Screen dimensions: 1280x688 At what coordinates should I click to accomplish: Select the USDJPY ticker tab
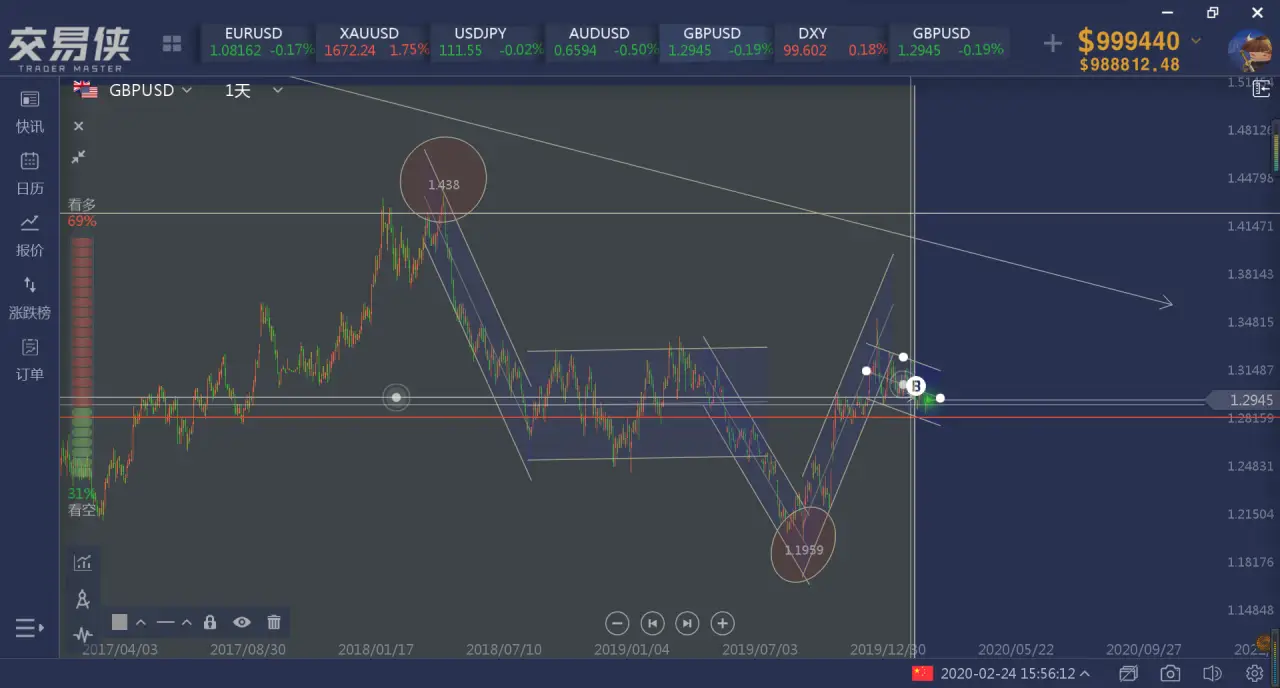click(488, 42)
